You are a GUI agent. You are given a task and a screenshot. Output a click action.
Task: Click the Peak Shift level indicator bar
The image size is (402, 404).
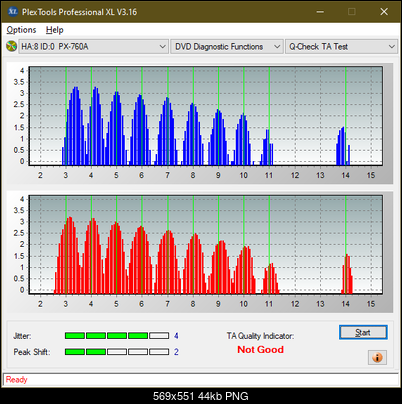(117, 352)
